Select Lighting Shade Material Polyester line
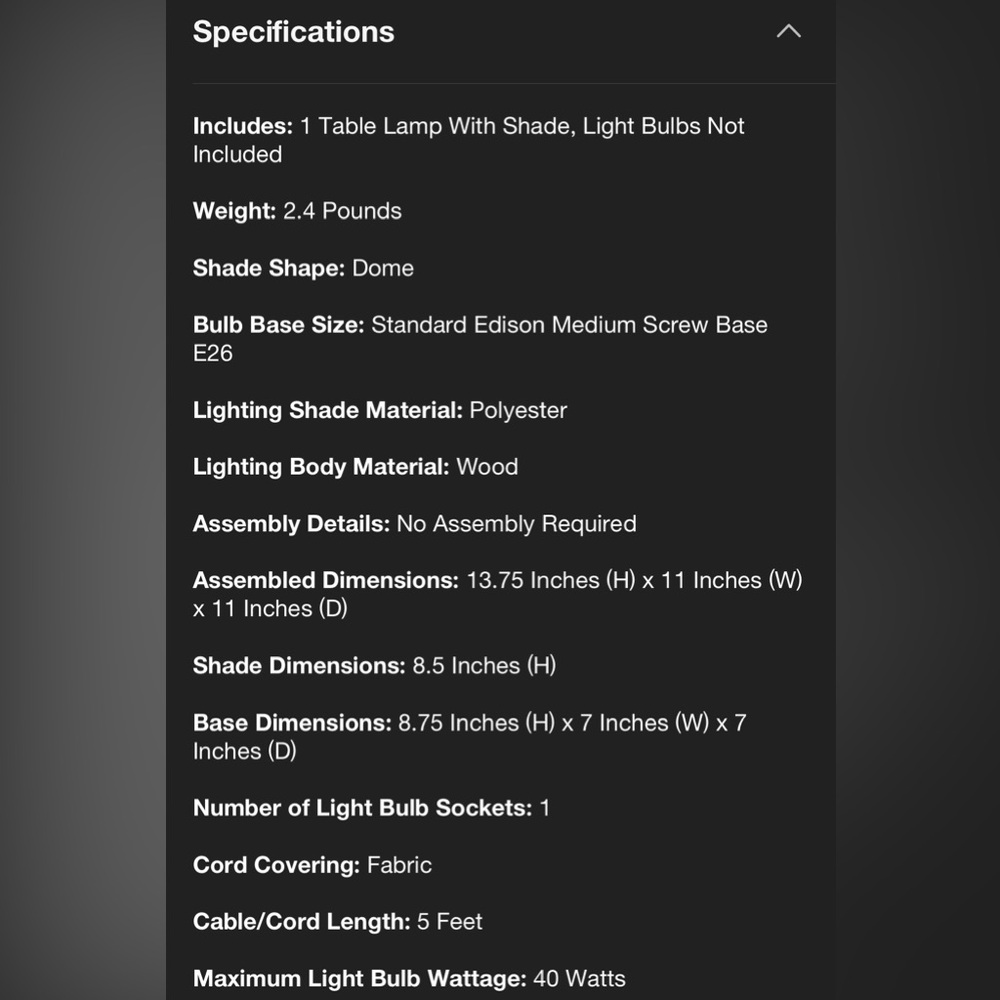1000x1000 pixels. (x=380, y=410)
